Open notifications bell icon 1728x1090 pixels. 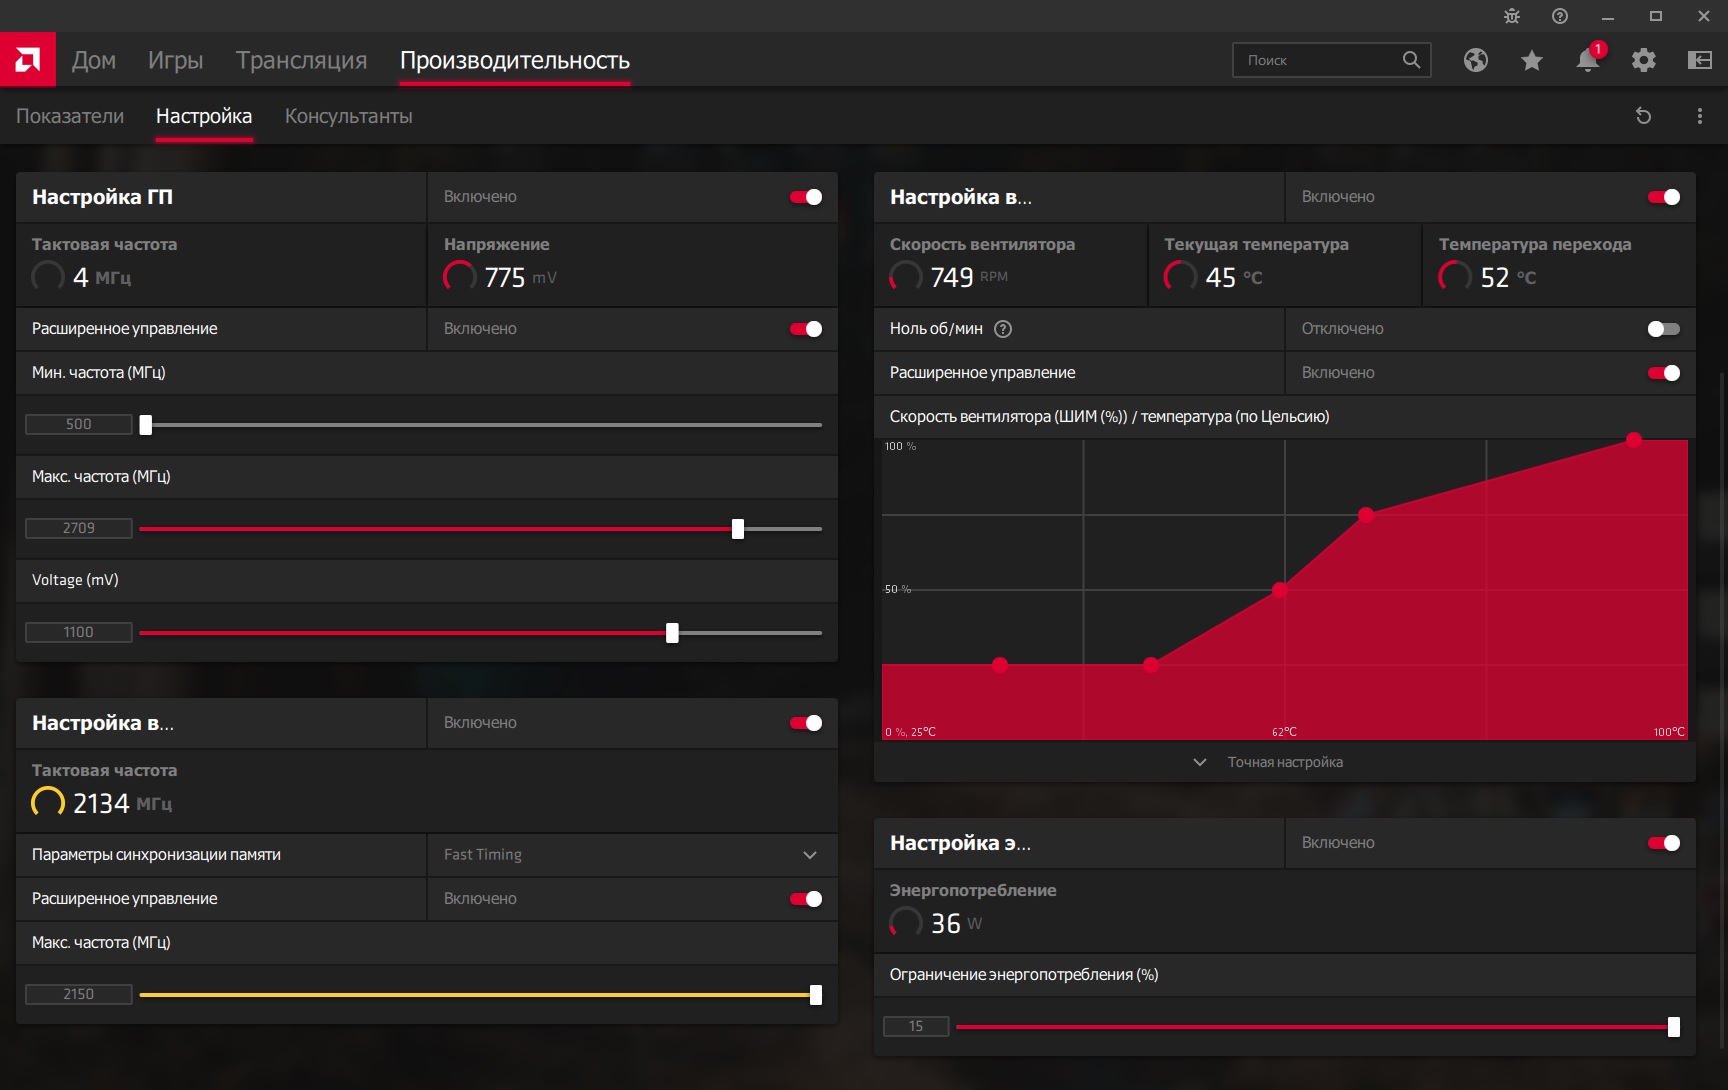[1588, 60]
